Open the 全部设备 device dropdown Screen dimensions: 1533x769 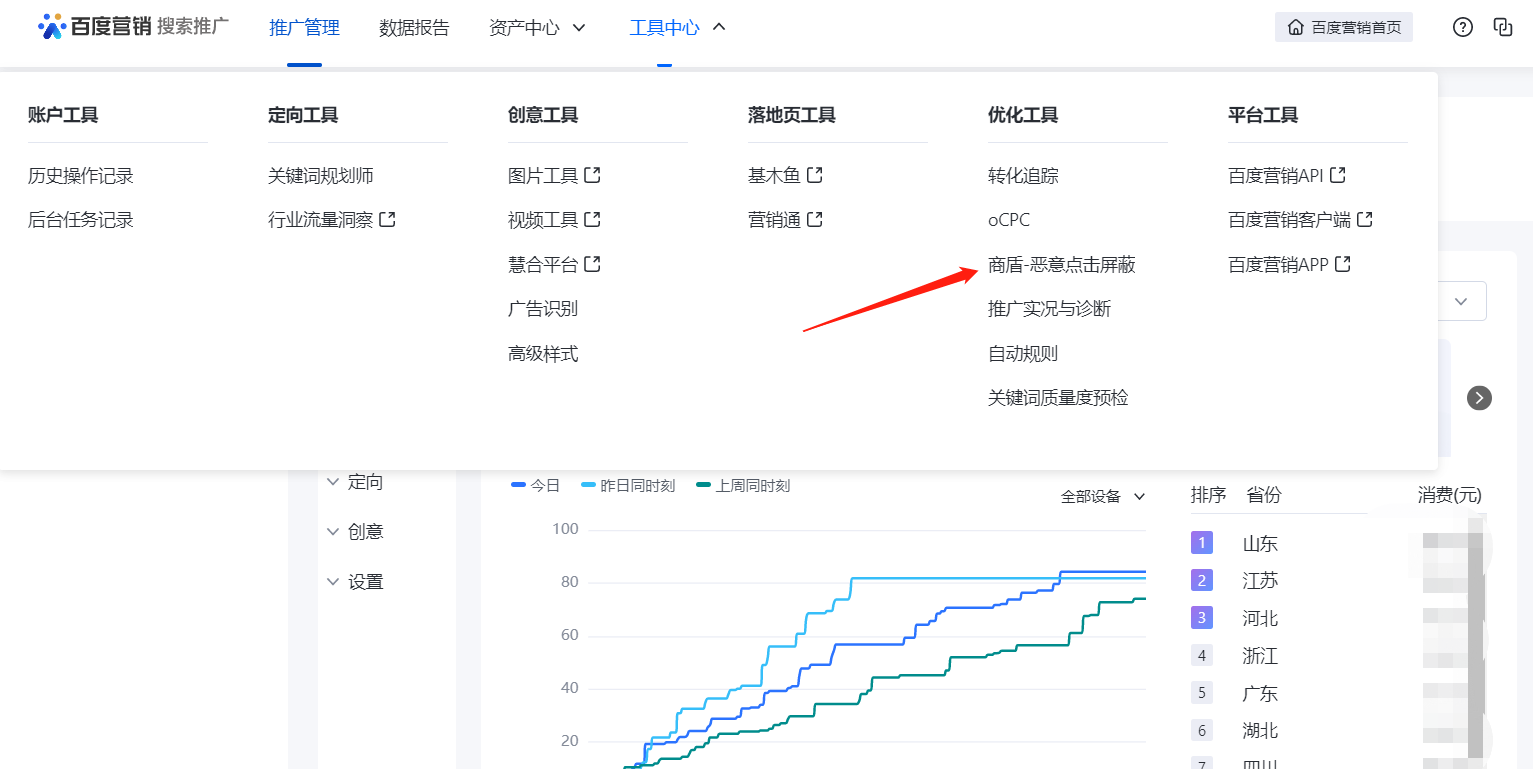1103,496
